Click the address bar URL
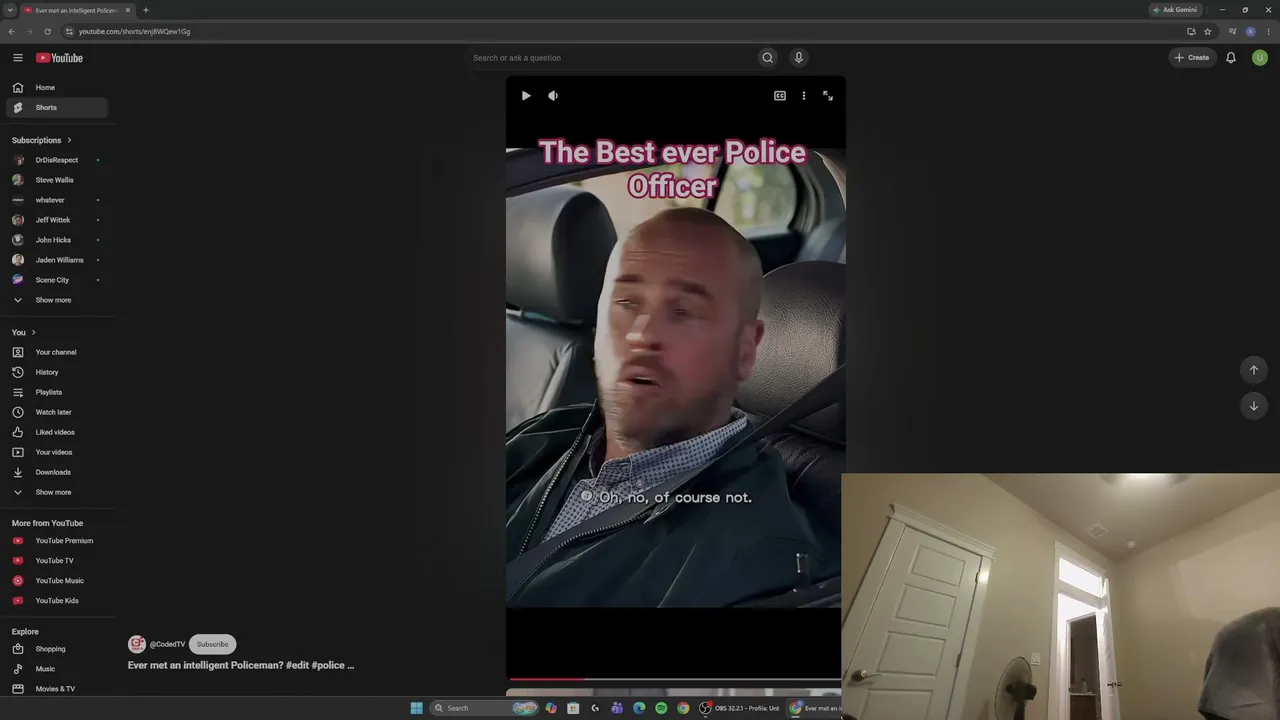 [134, 31]
